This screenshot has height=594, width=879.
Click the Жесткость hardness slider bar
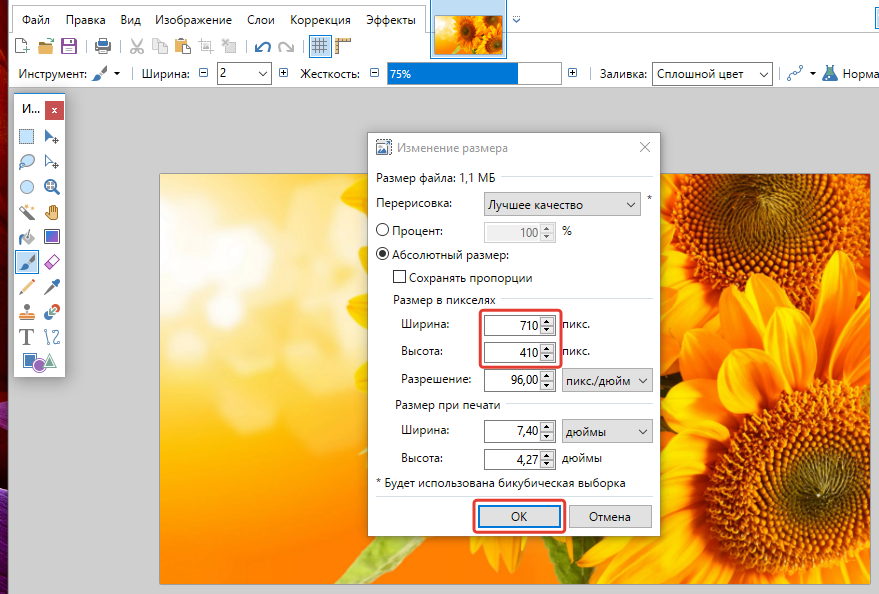474,73
